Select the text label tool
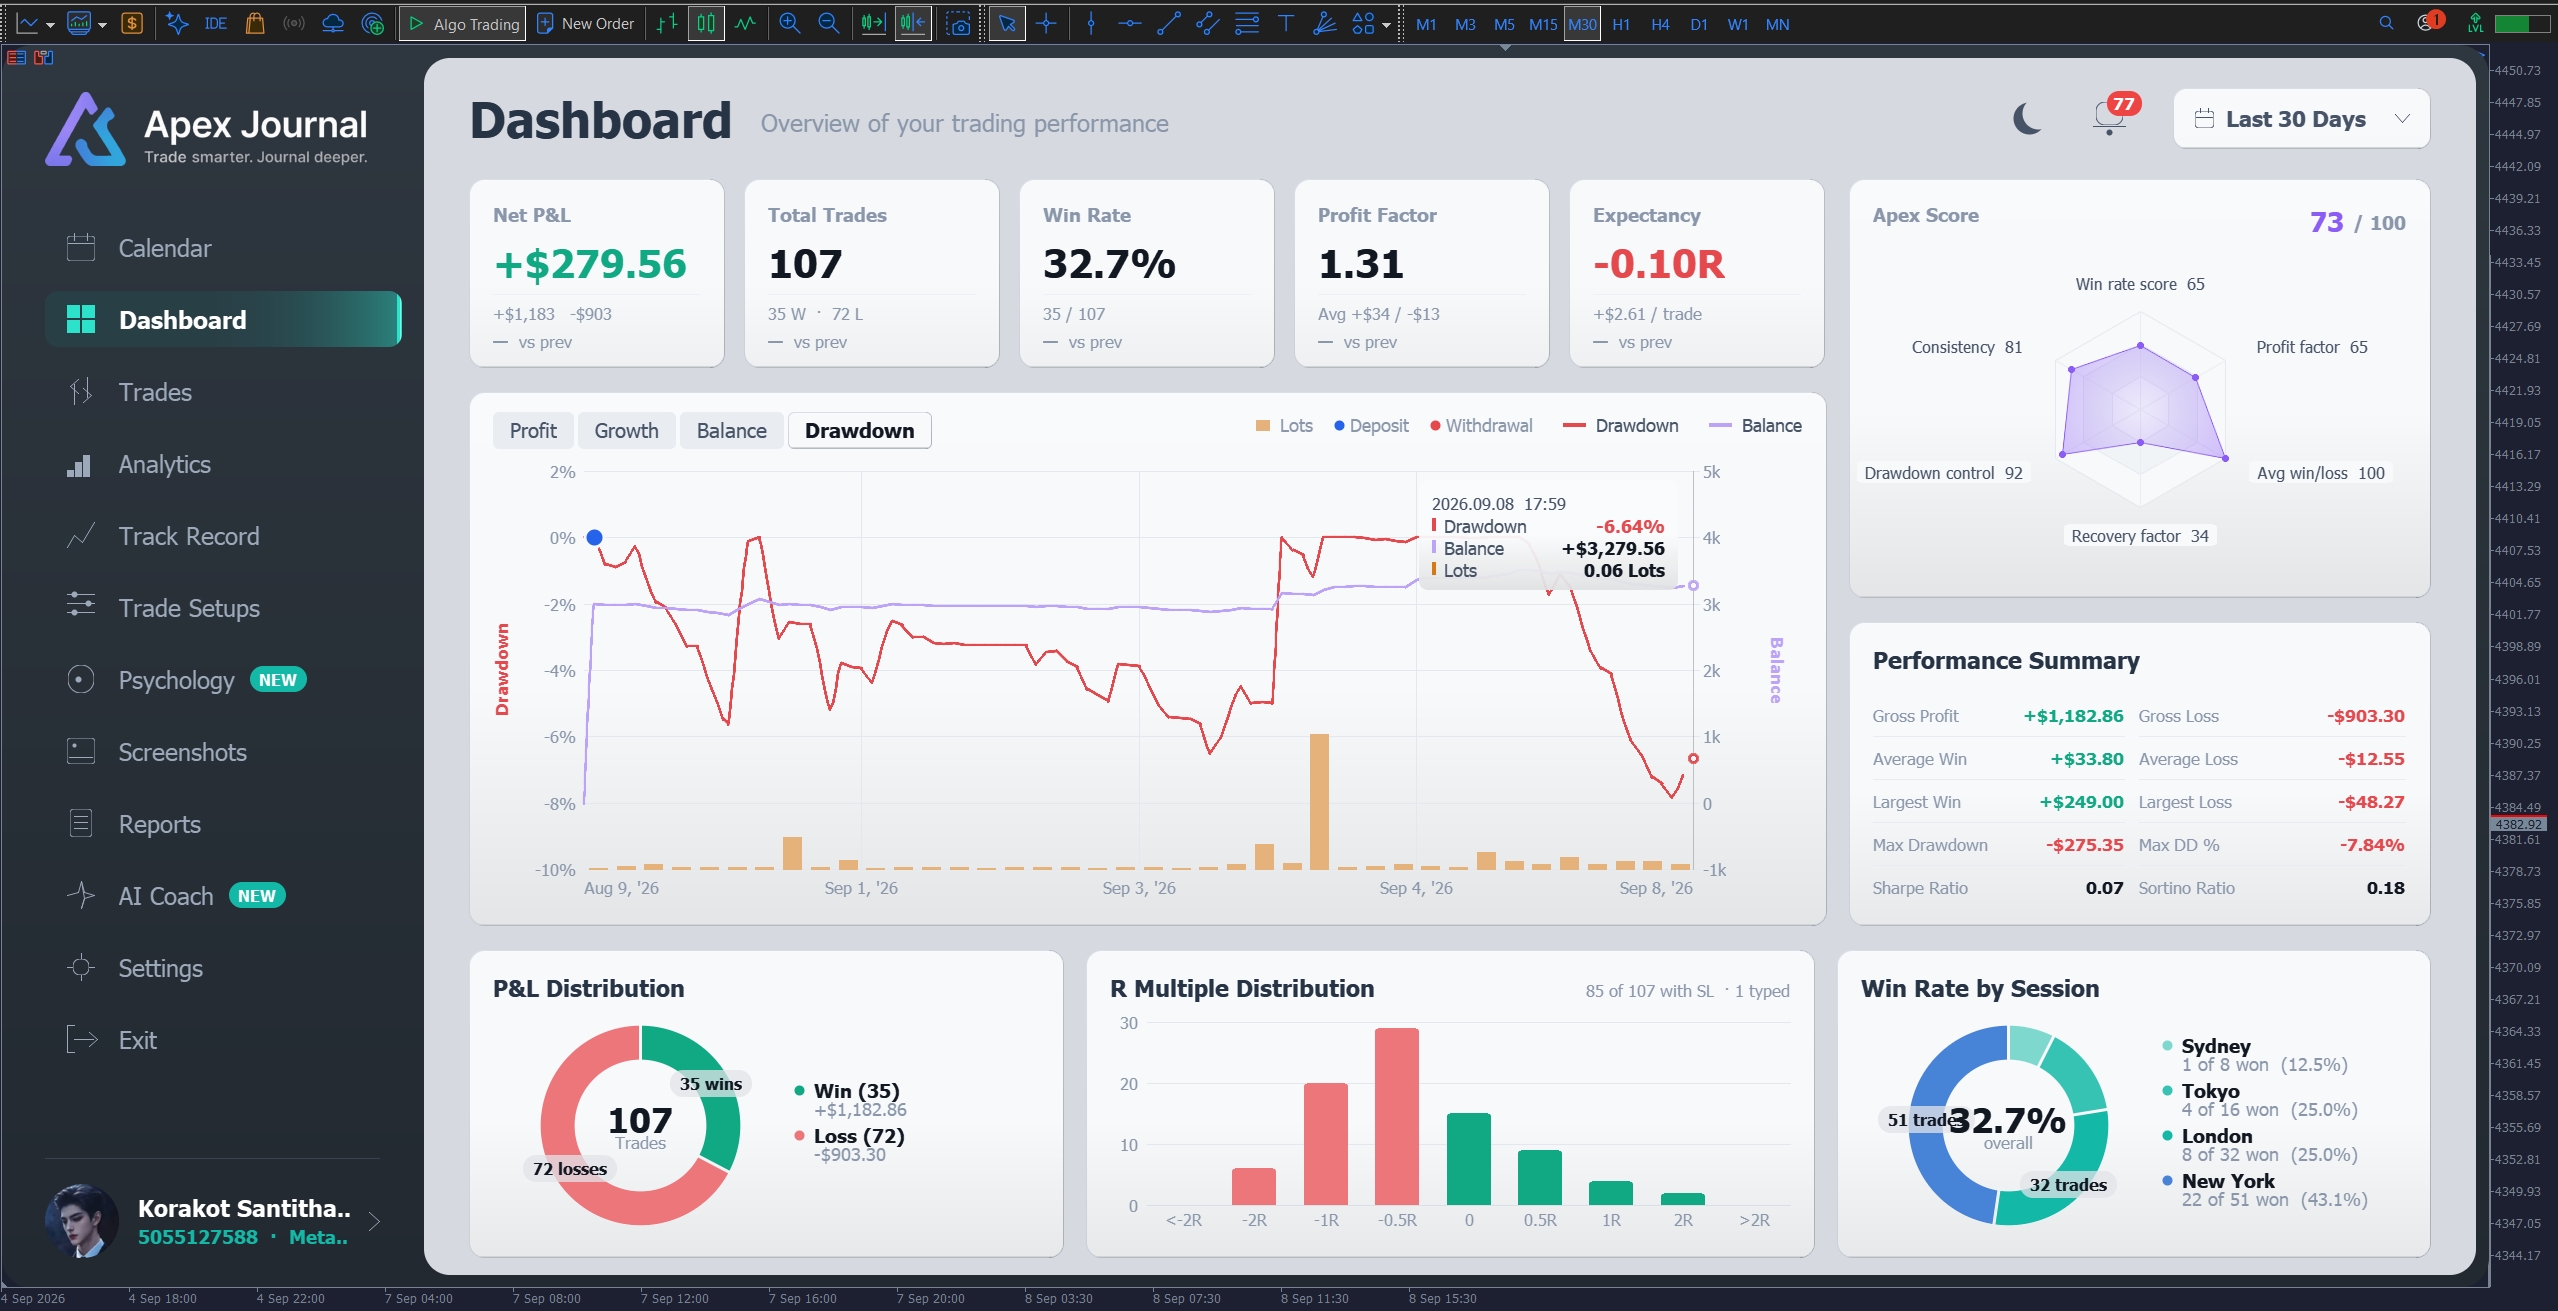 [1285, 23]
